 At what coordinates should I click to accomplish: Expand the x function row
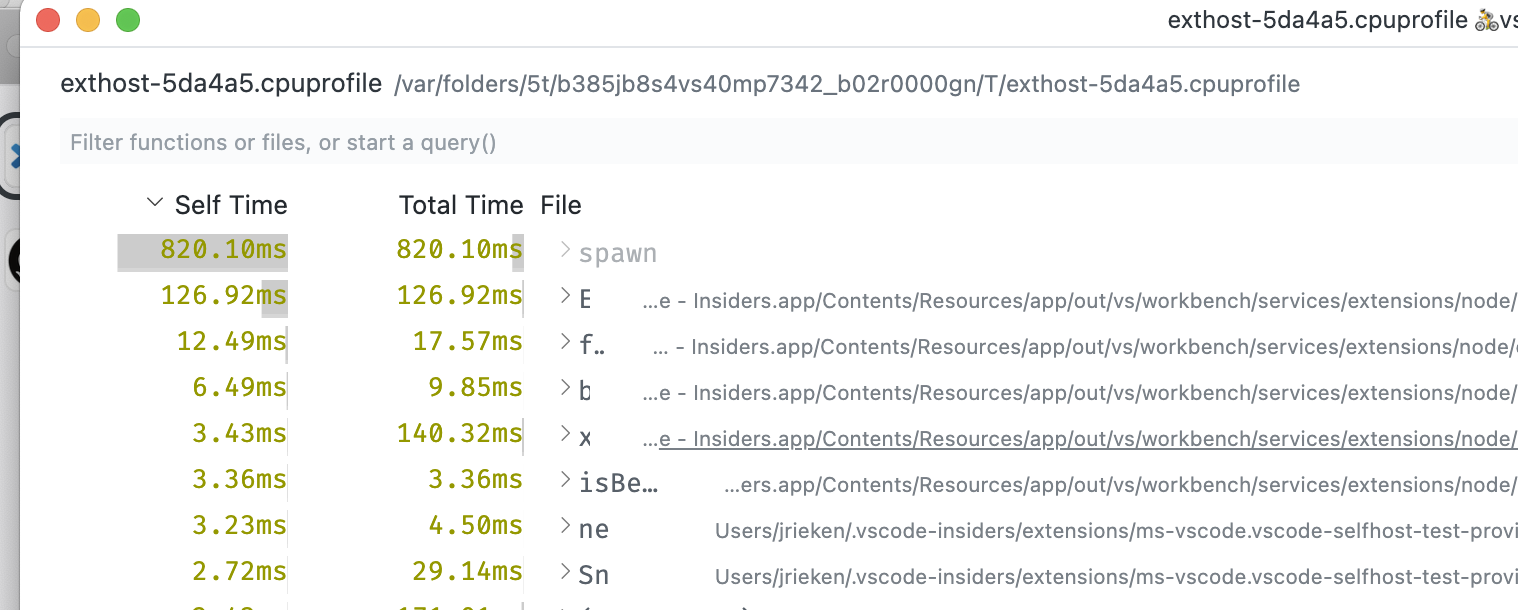[564, 434]
